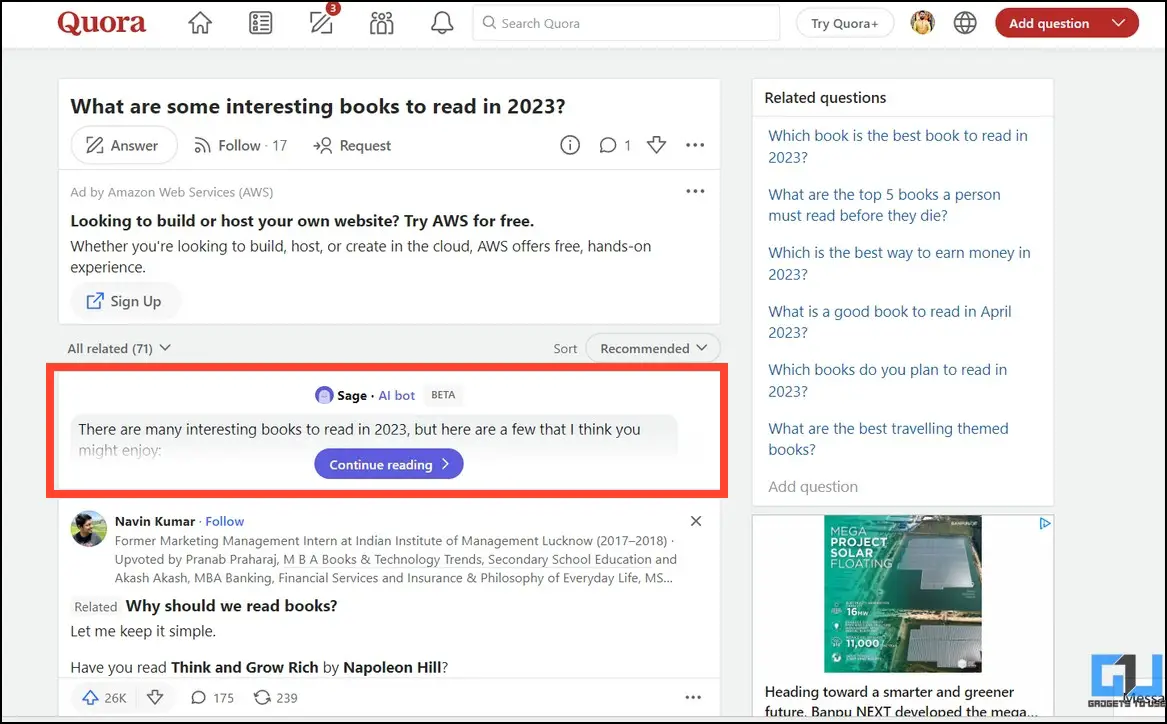Downvote the question about books in 2023
Viewport: 1167px width, 724px height.
click(656, 146)
